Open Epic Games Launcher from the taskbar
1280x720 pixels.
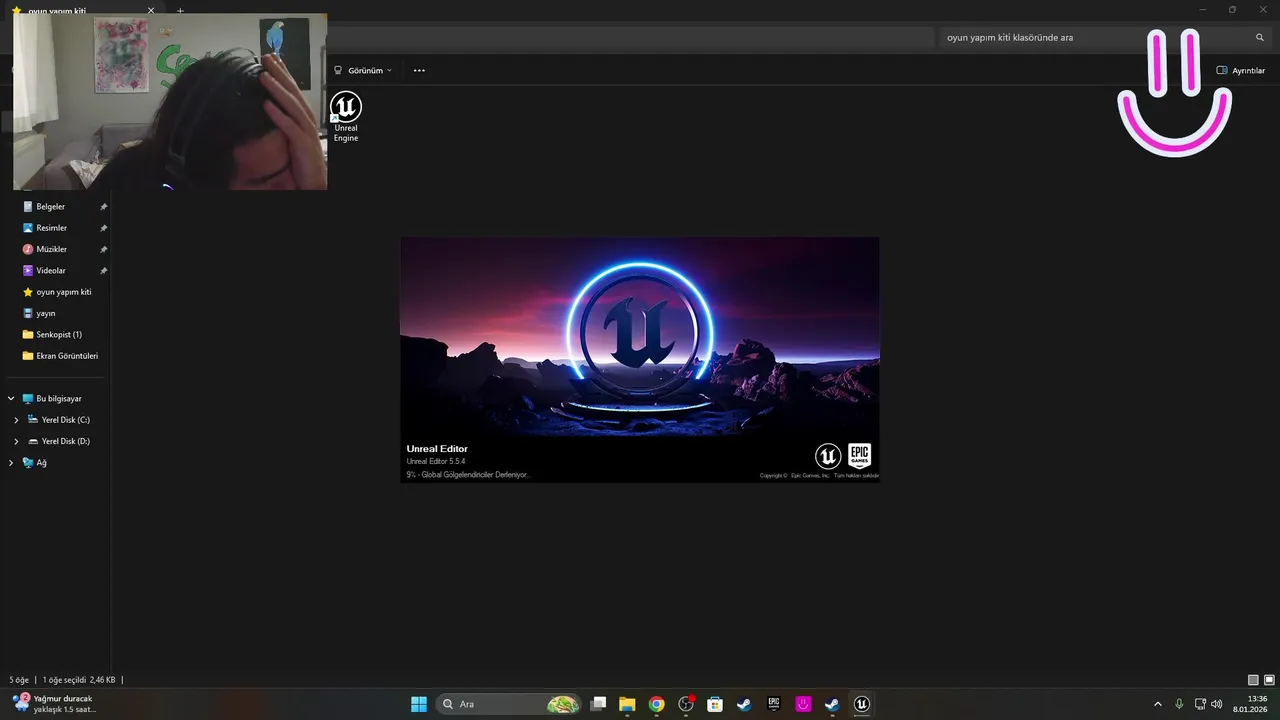pos(773,704)
